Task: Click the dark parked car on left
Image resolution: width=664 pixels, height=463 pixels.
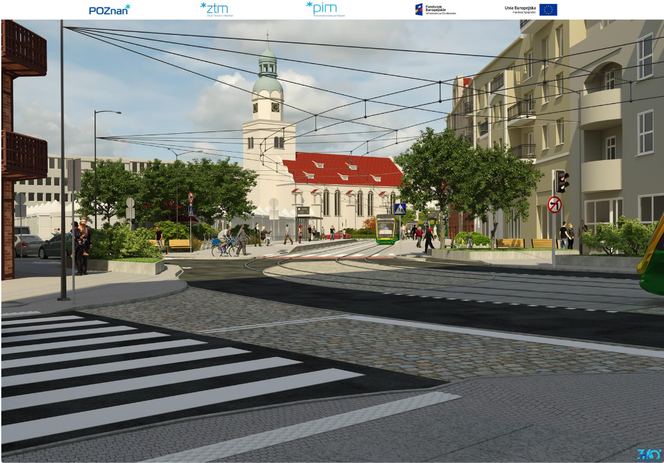Action: pos(55,246)
